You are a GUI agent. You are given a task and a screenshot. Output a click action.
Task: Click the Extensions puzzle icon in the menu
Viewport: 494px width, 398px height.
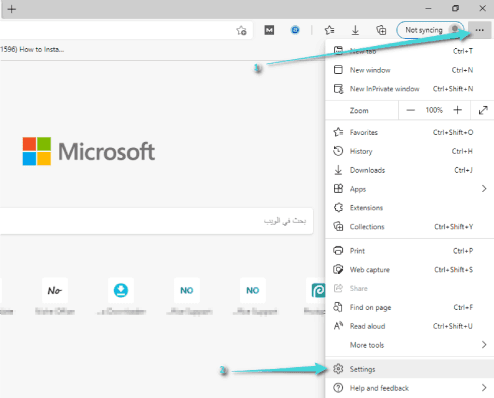pyautogui.click(x=338, y=208)
